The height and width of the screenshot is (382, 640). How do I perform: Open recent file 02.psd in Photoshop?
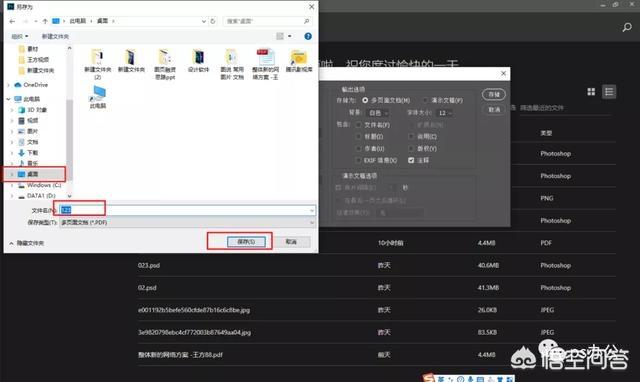[147, 288]
